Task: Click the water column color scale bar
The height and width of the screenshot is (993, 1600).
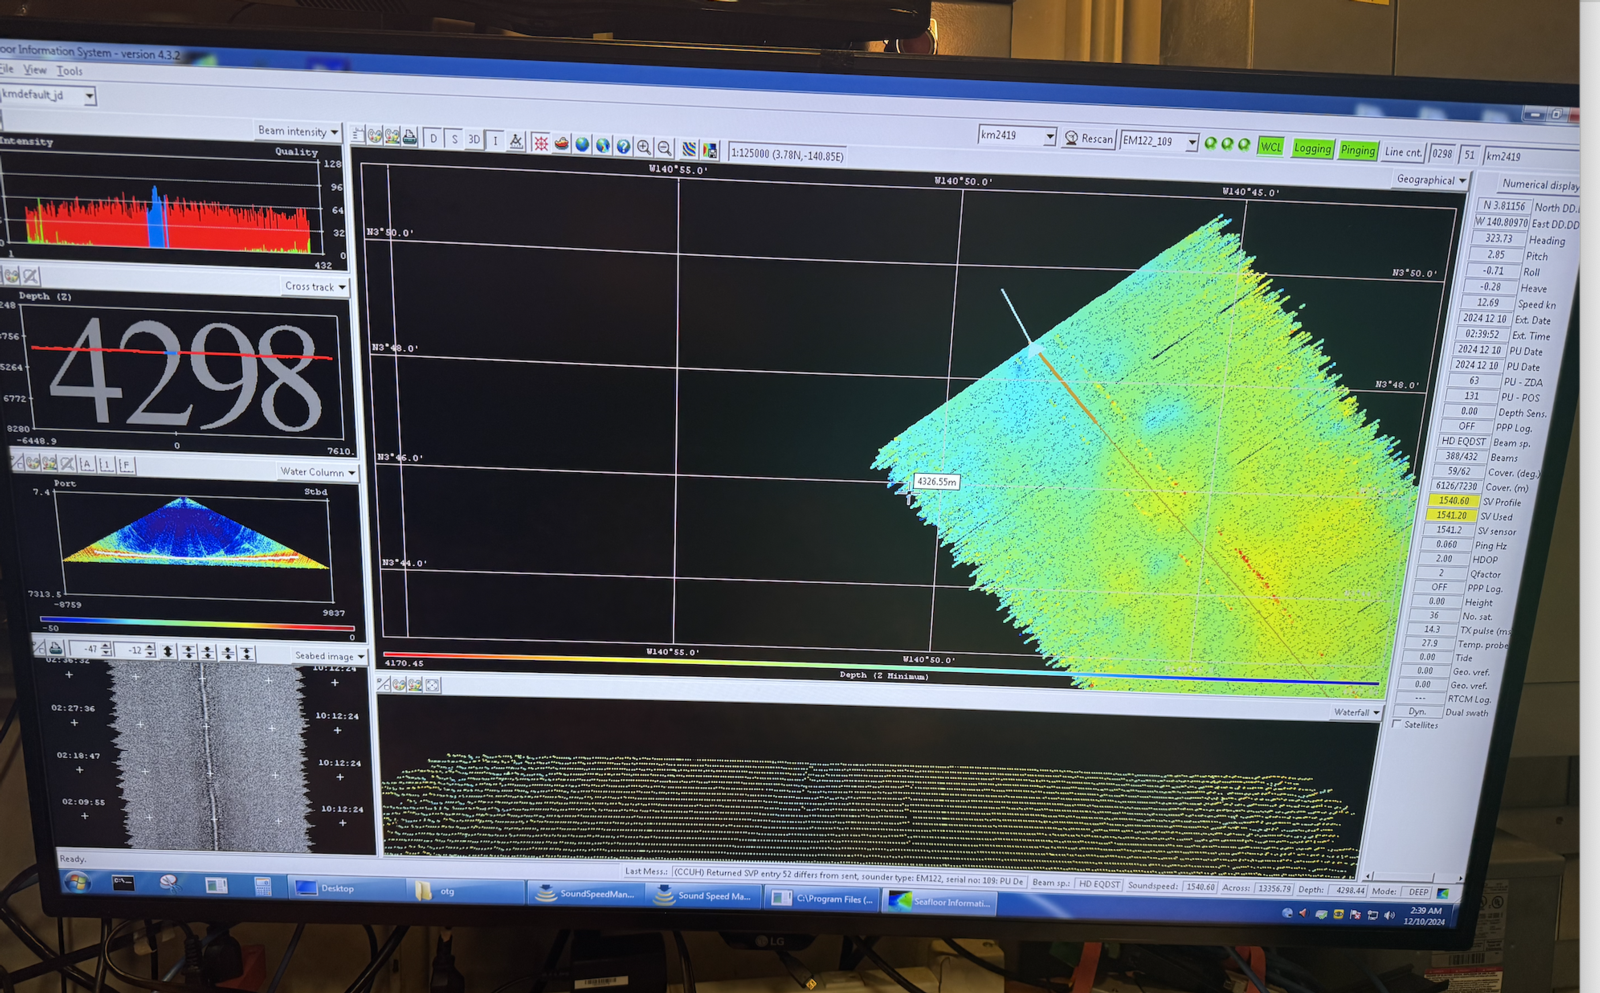Action: (x=197, y=624)
